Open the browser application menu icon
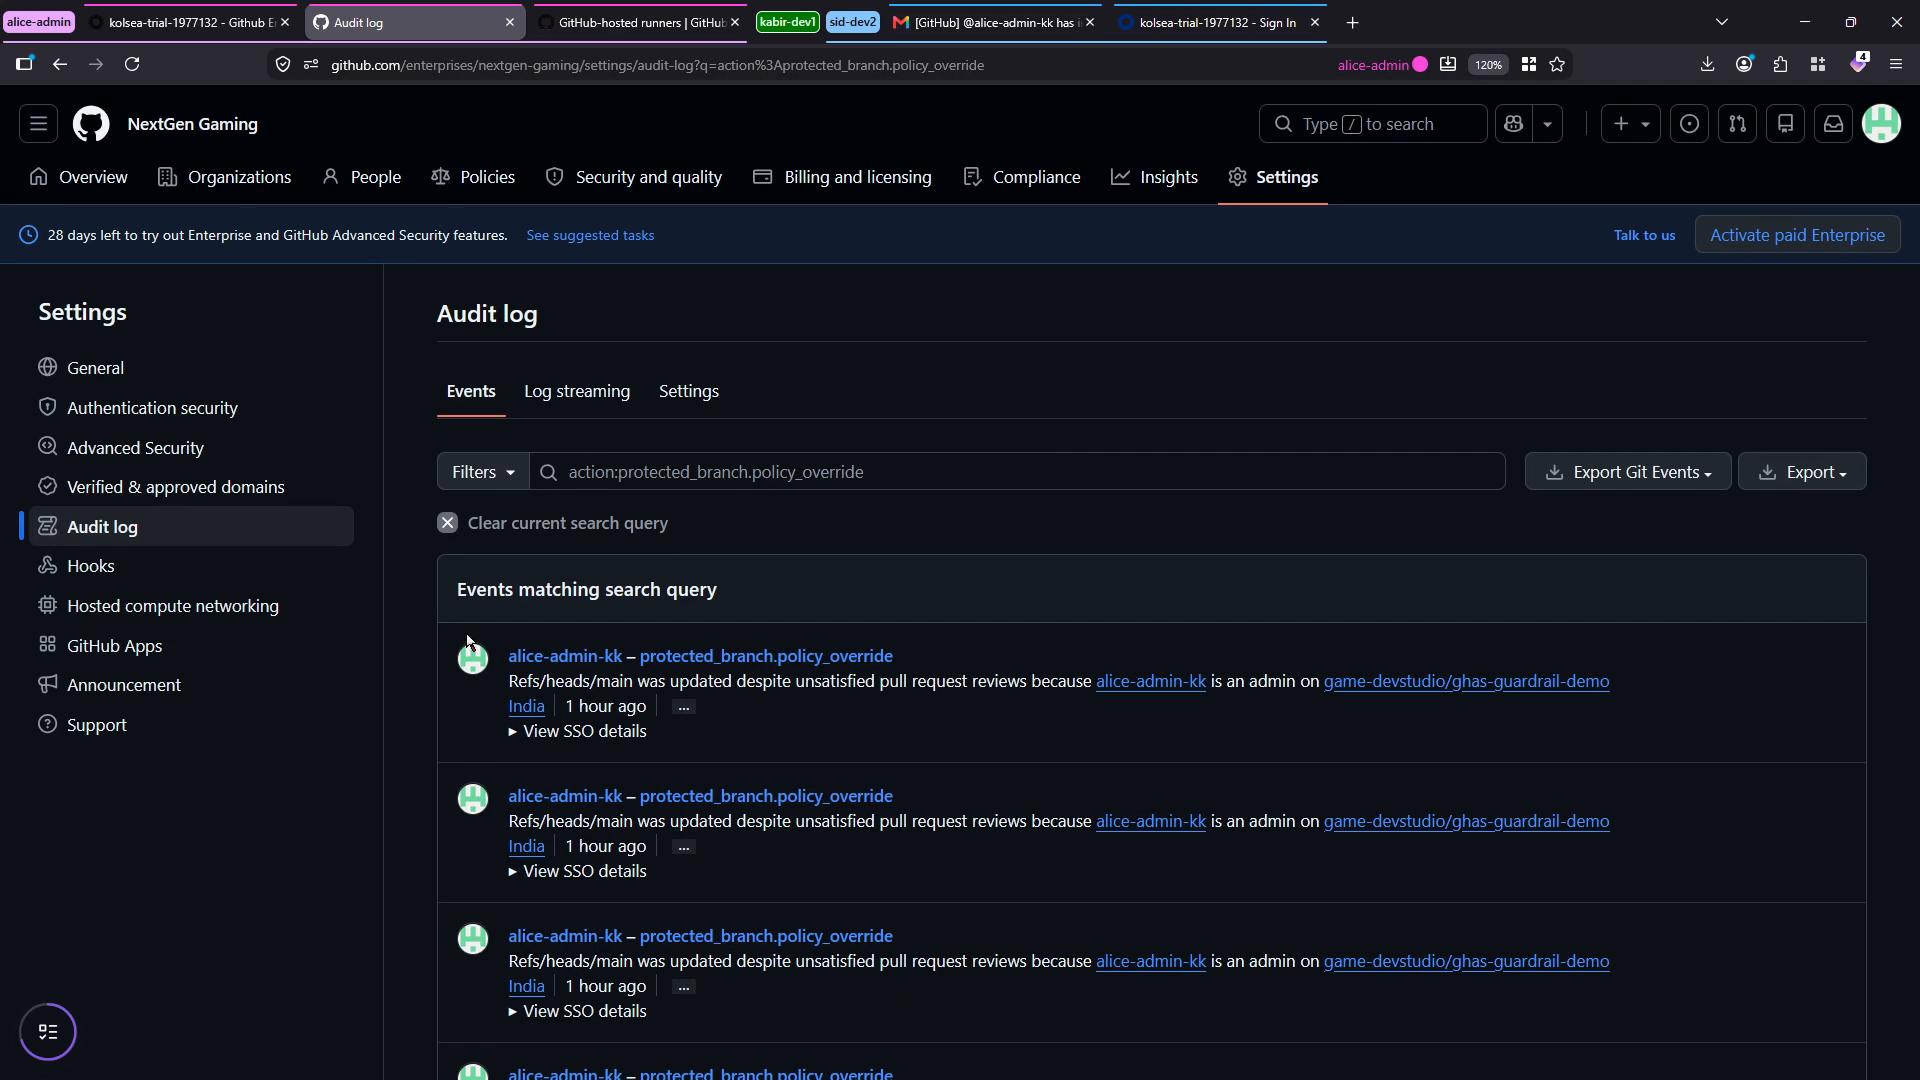The height and width of the screenshot is (1080, 1920). [1895, 64]
